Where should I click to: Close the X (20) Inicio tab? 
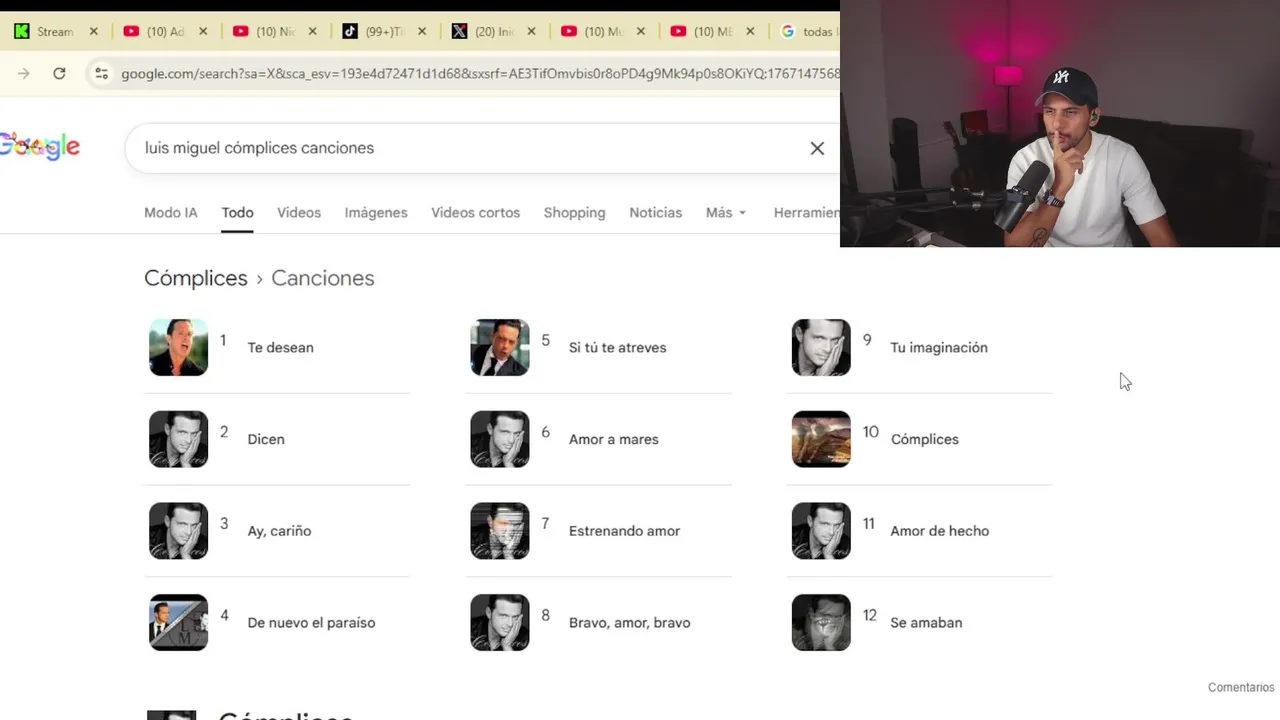pyautogui.click(x=531, y=32)
